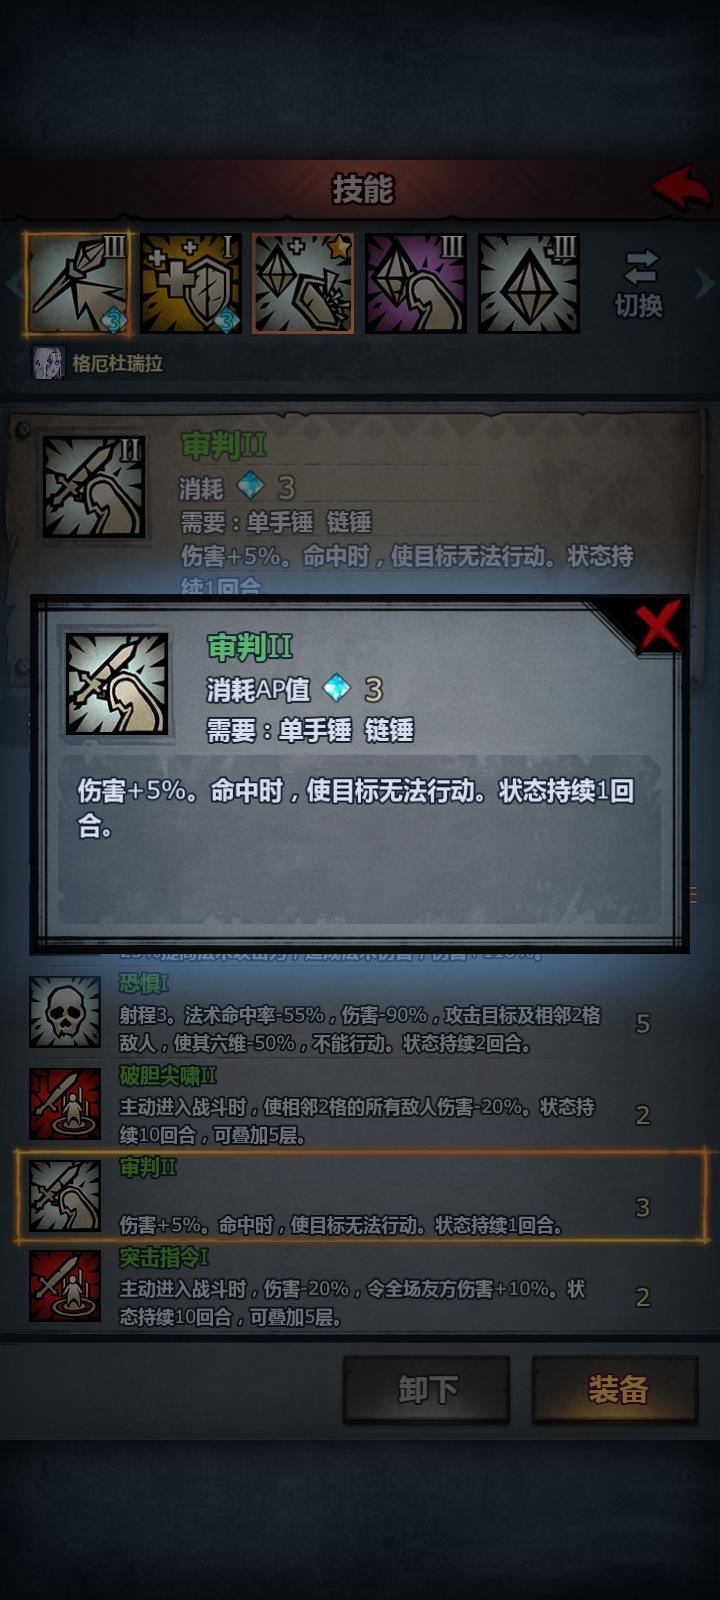Select the 恐惧I skill list entry
This screenshot has width=720, height=1600.
pos(361,1013)
